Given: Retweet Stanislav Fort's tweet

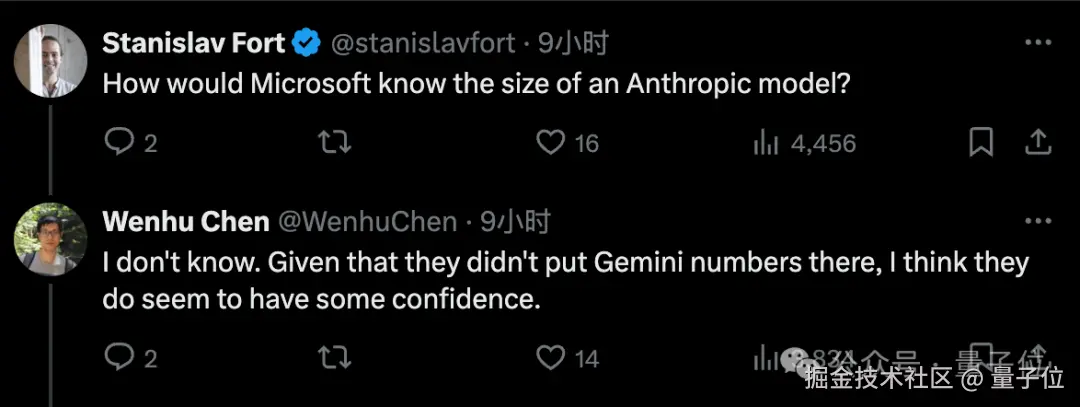Looking at the screenshot, I should tap(334, 143).
